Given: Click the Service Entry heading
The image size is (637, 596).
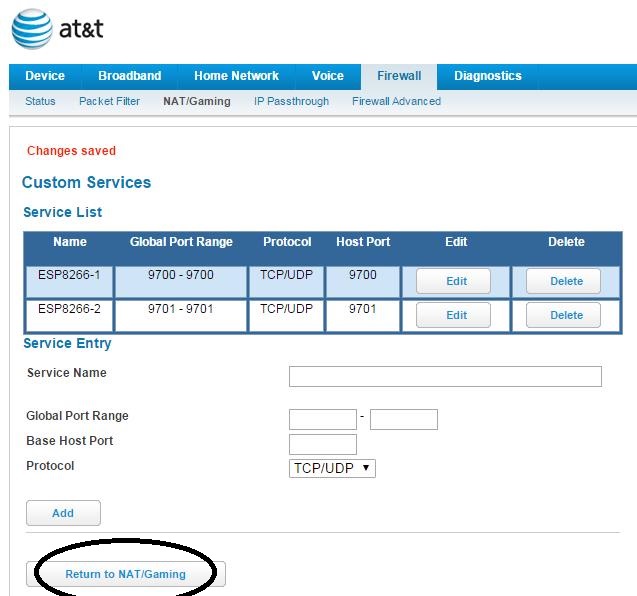Looking at the screenshot, I should coord(67,344).
